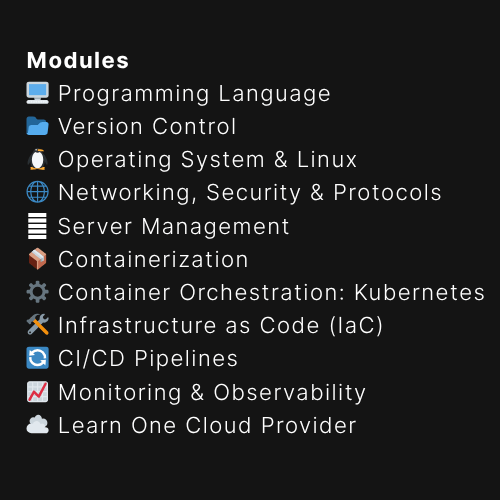Click the cloud icon beside Cloud Provider
Viewport: 500px width, 500px height.
pos(38,425)
